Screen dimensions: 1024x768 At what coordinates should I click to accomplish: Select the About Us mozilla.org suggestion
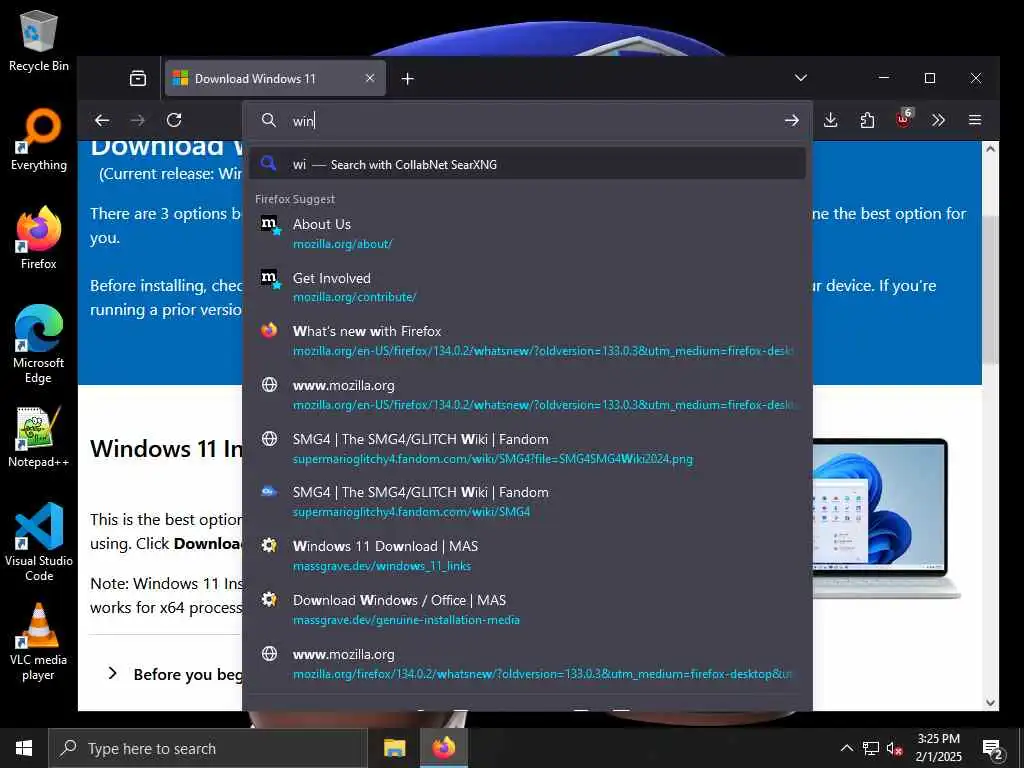(527, 233)
